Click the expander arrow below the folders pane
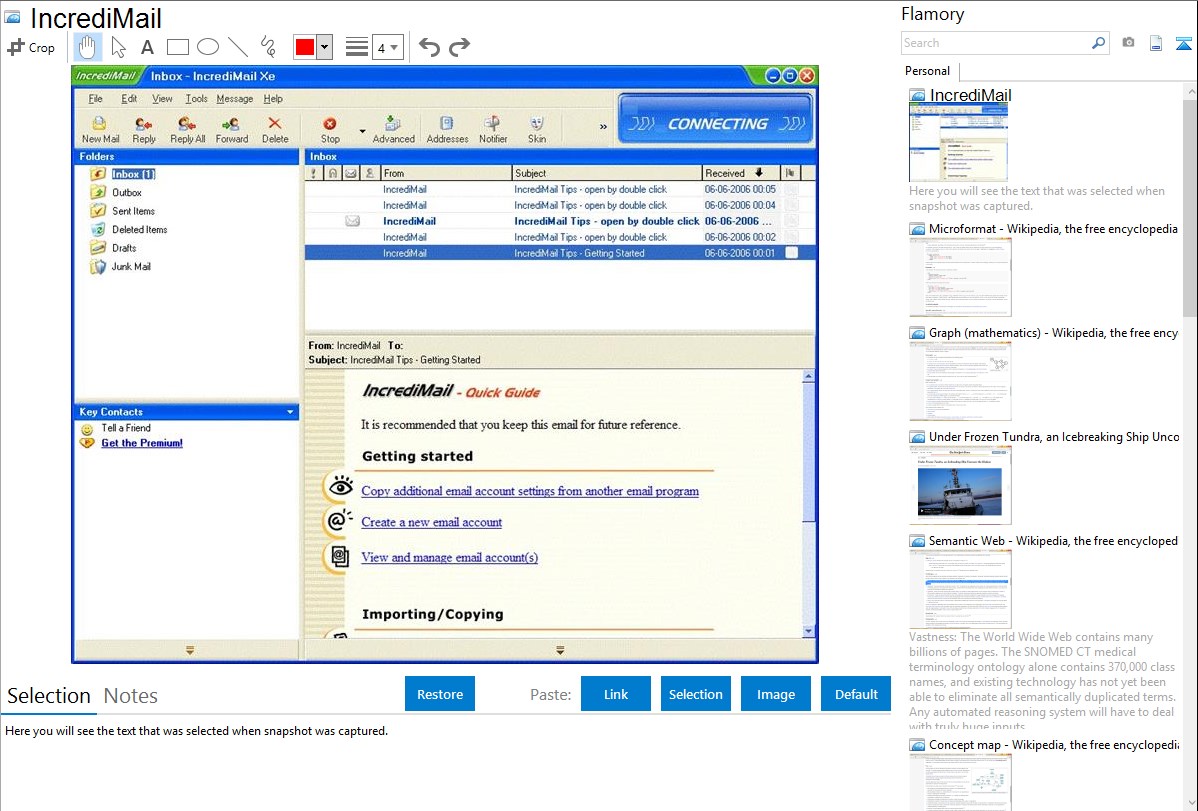The image size is (1198, 811). coord(189,650)
